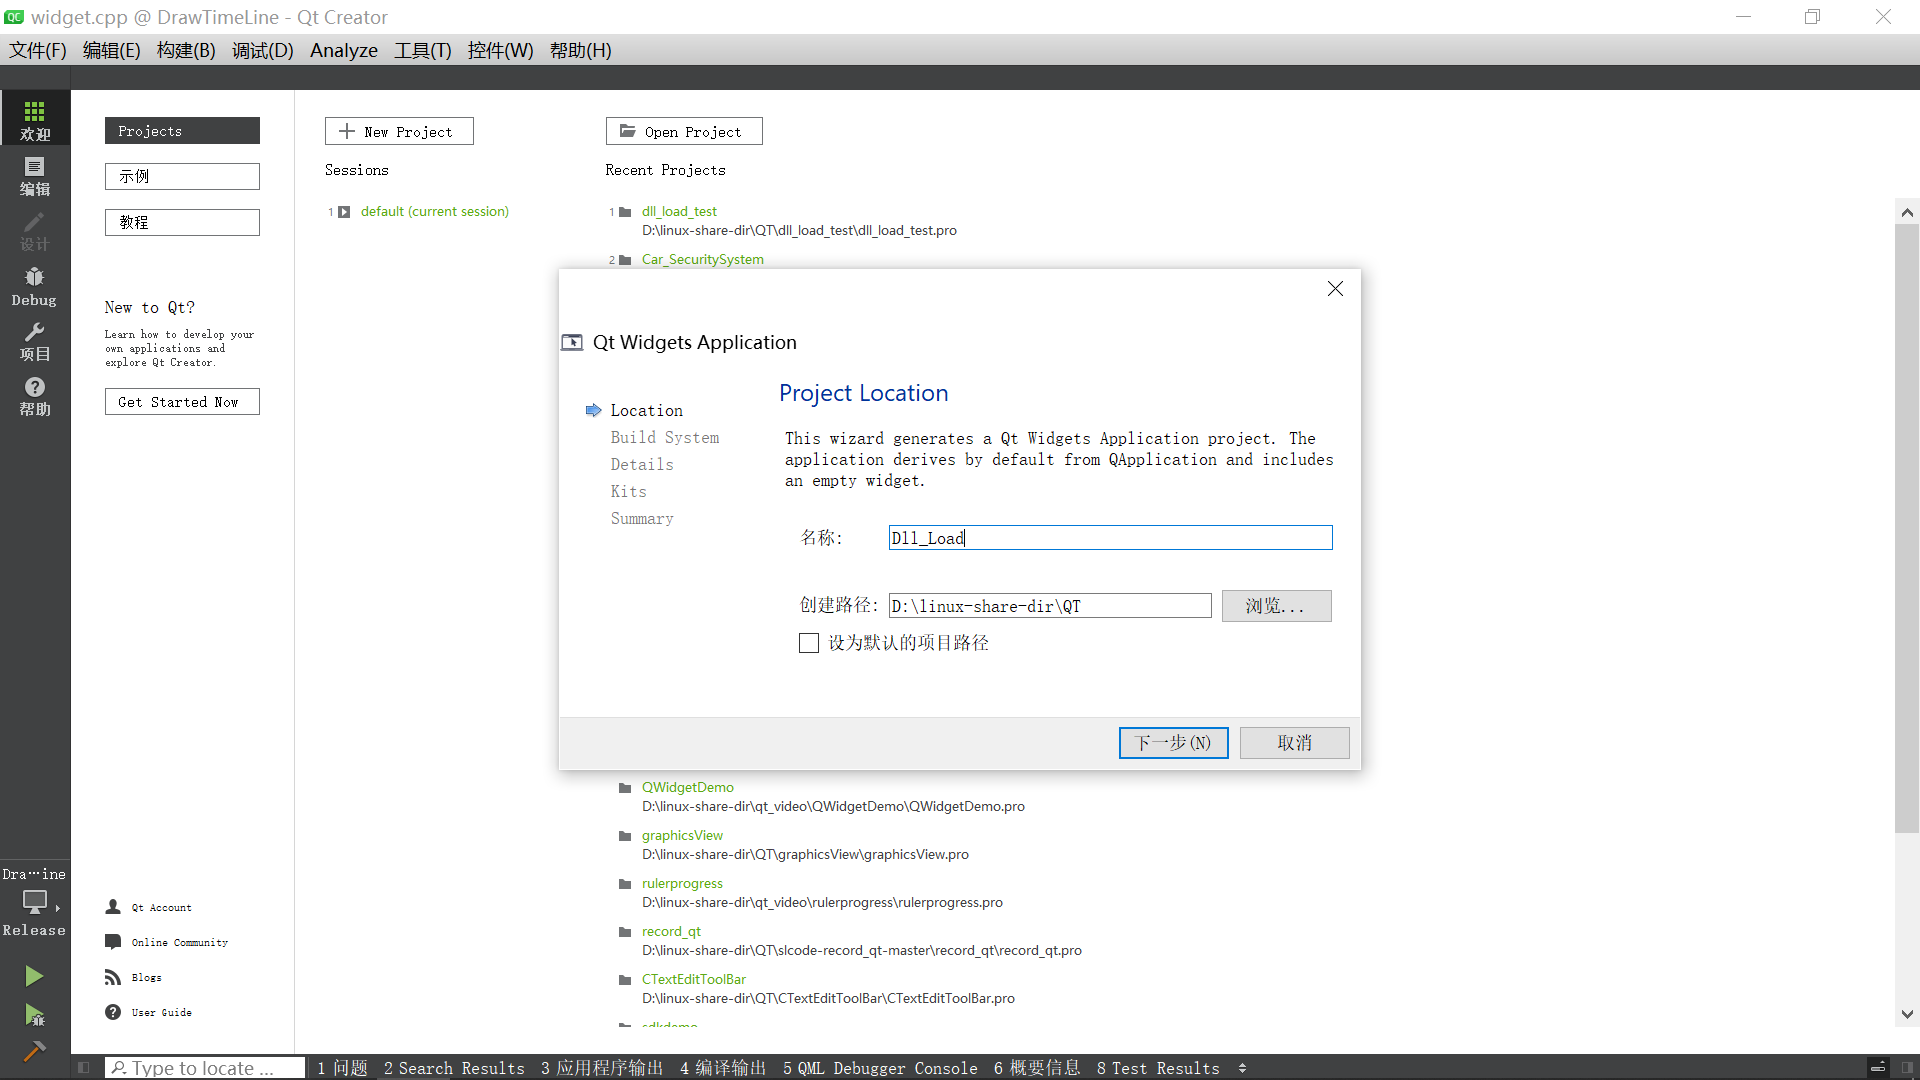Open the dll_load_test recent project
Screen dimensions: 1920x1080
pyautogui.click(x=679, y=211)
